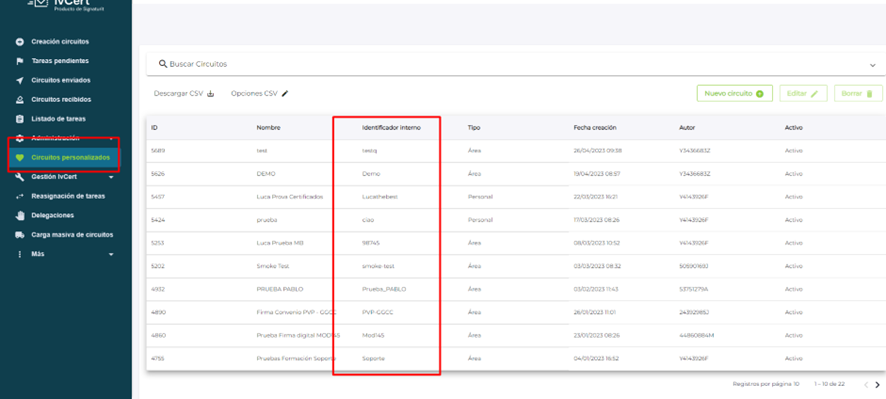Sort by ID column header
886x399 pixels.
click(x=154, y=128)
